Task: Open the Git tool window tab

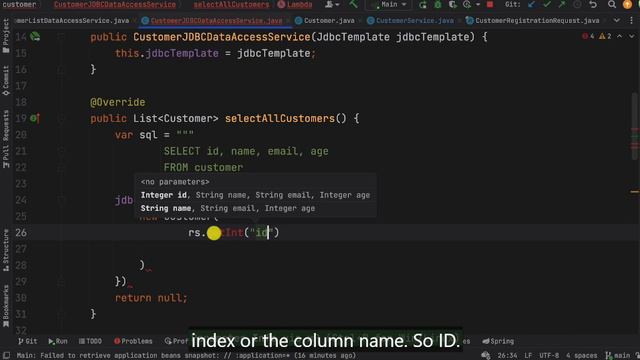Action: tap(27, 341)
